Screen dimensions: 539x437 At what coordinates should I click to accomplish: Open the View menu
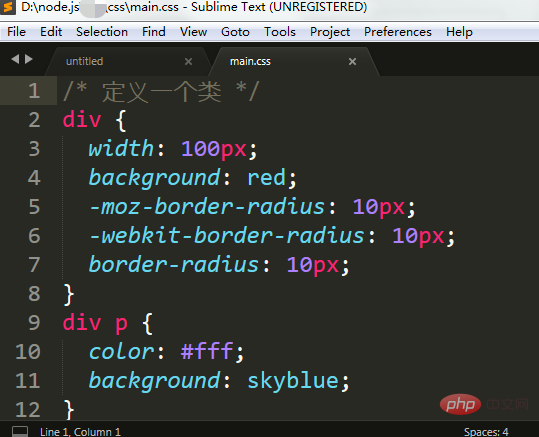pos(193,32)
